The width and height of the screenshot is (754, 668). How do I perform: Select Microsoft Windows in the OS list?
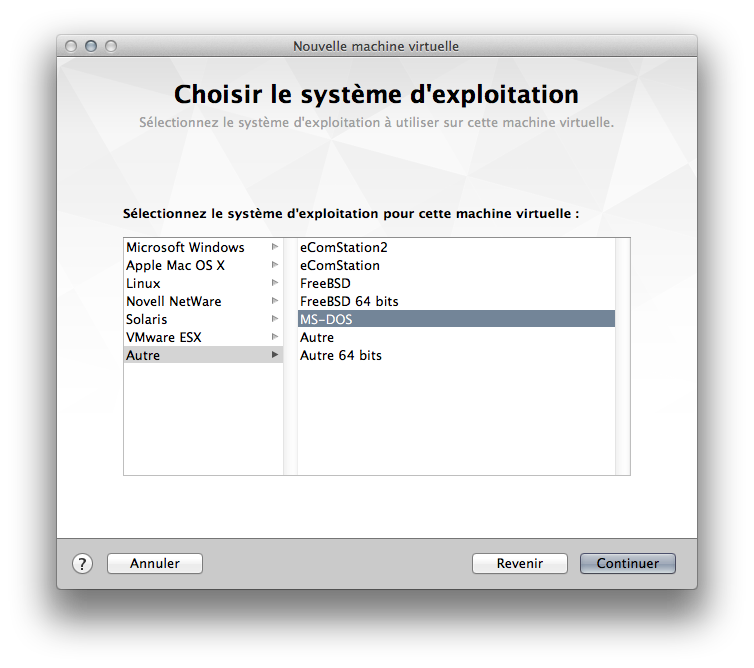pyautogui.click(x=203, y=247)
